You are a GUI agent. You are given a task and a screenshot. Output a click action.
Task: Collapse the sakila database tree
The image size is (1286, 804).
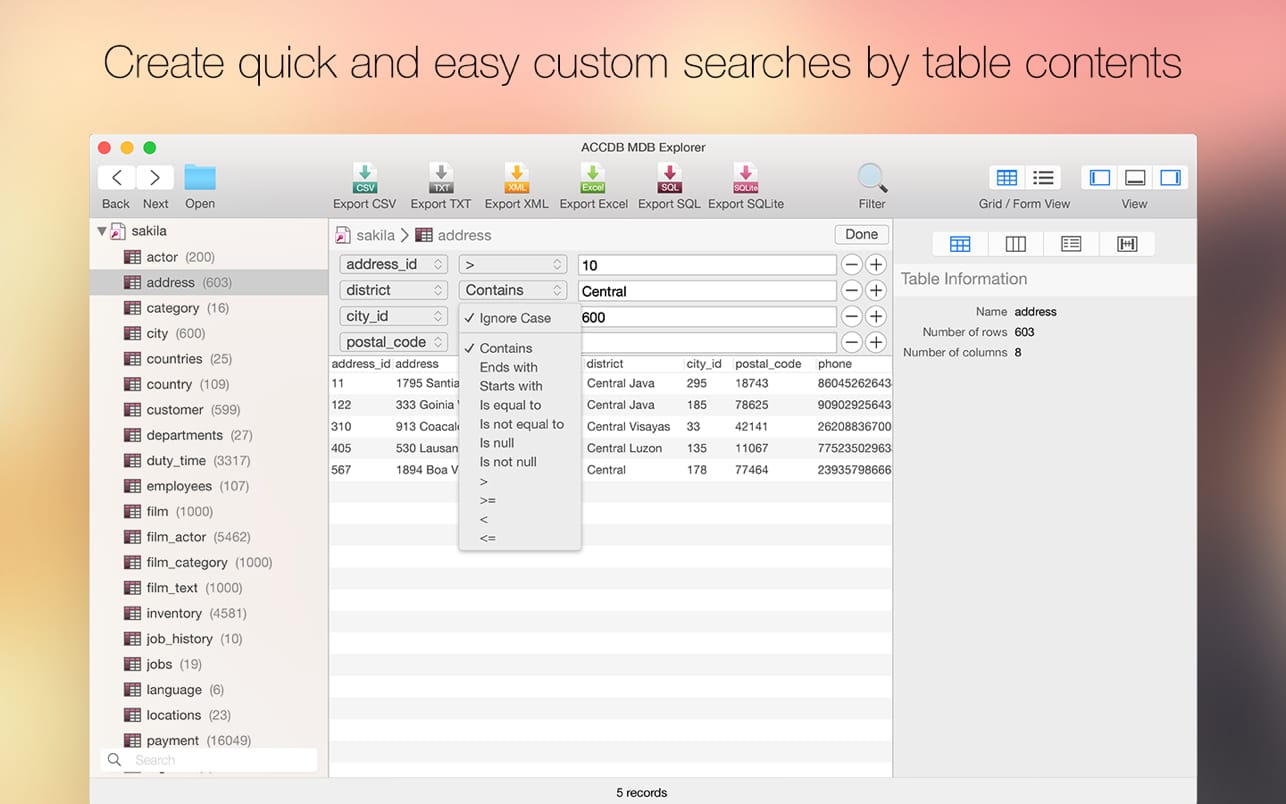click(x=104, y=231)
